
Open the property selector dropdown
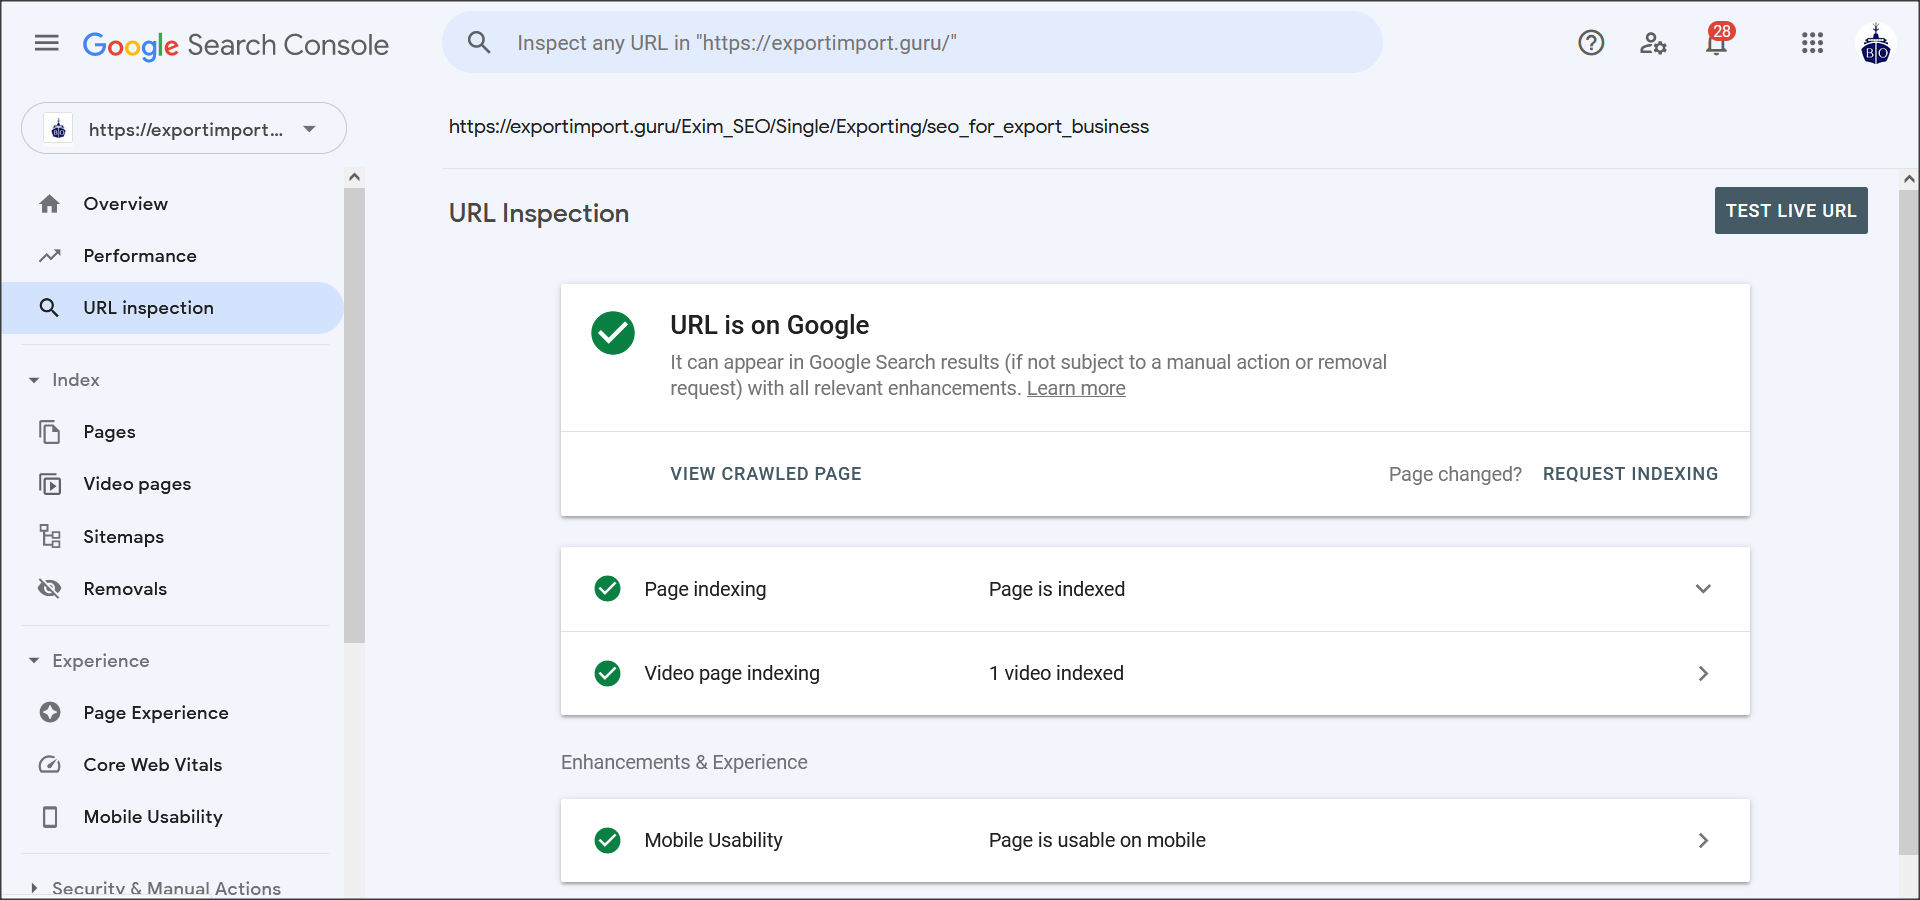click(x=184, y=128)
